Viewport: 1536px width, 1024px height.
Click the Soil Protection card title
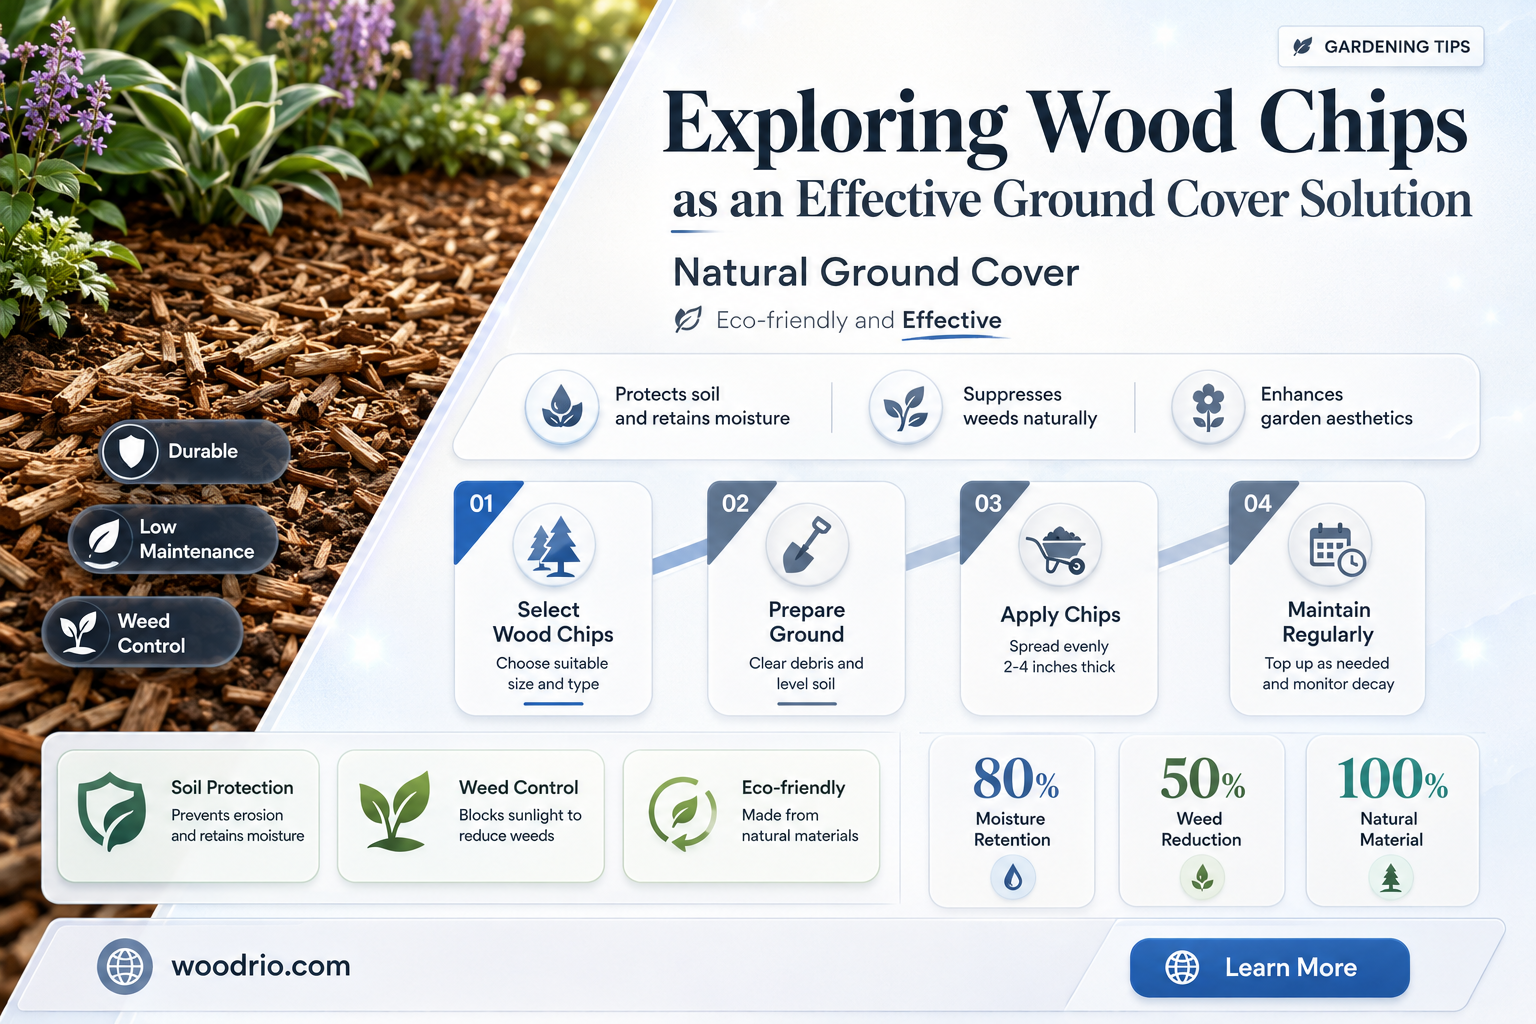tap(232, 788)
